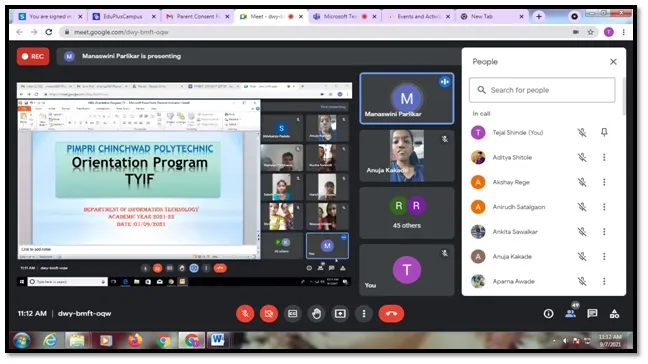This screenshot has height=364, width=648.
Task: Leave the call with red hang-up button
Action: pos(391,314)
